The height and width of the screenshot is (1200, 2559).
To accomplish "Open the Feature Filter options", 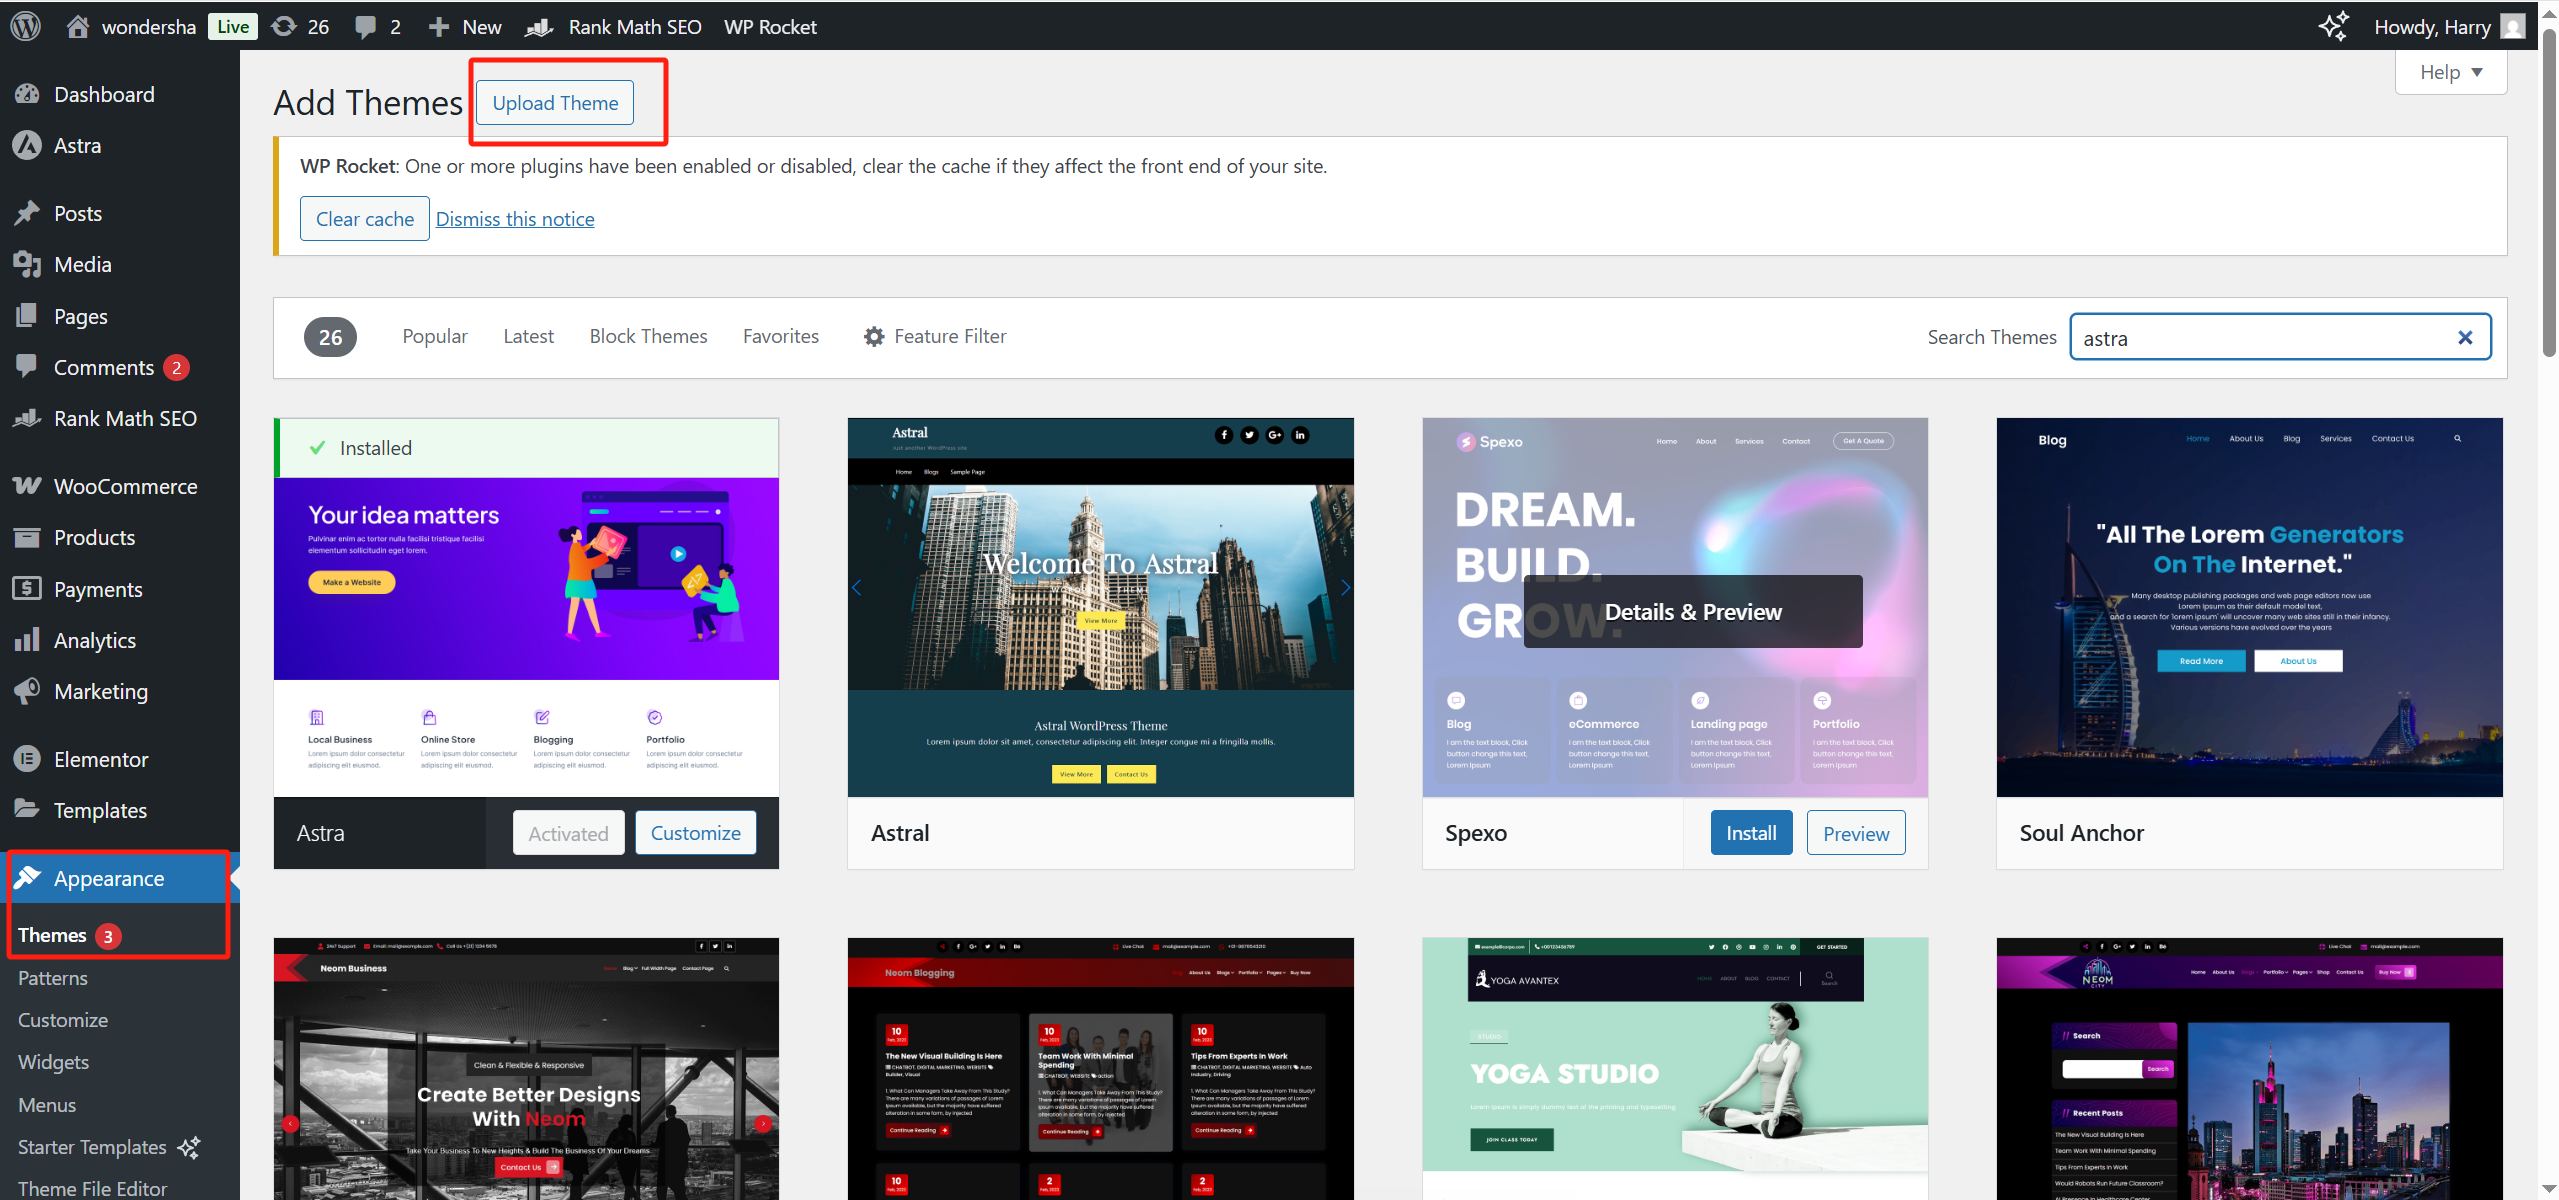I will point(934,337).
